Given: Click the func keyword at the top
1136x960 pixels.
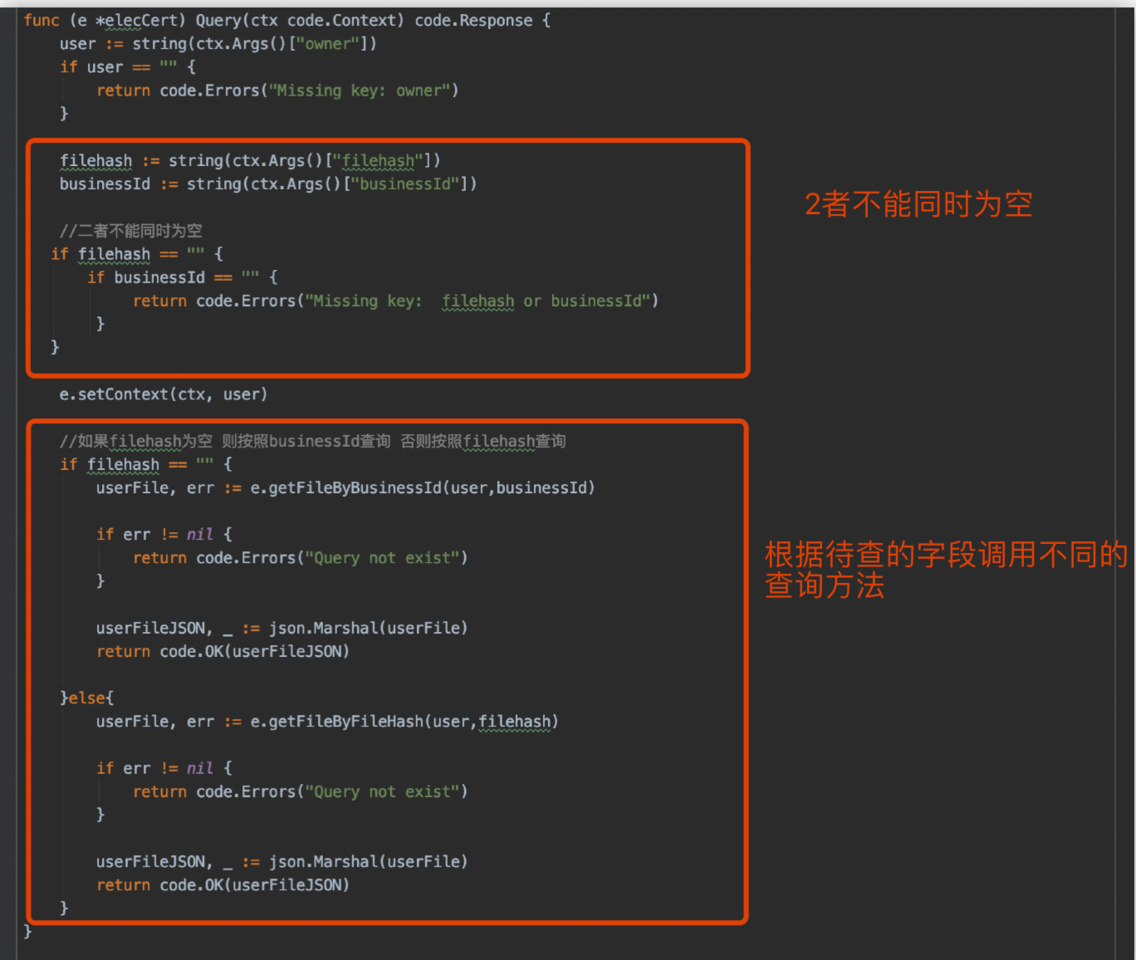Looking at the screenshot, I should tap(41, 20).
